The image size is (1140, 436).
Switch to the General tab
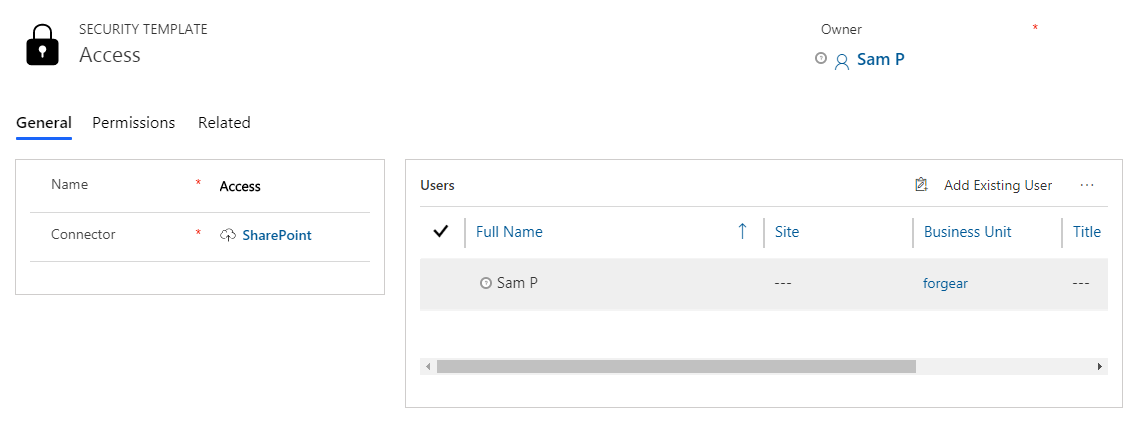click(x=44, y=123)
